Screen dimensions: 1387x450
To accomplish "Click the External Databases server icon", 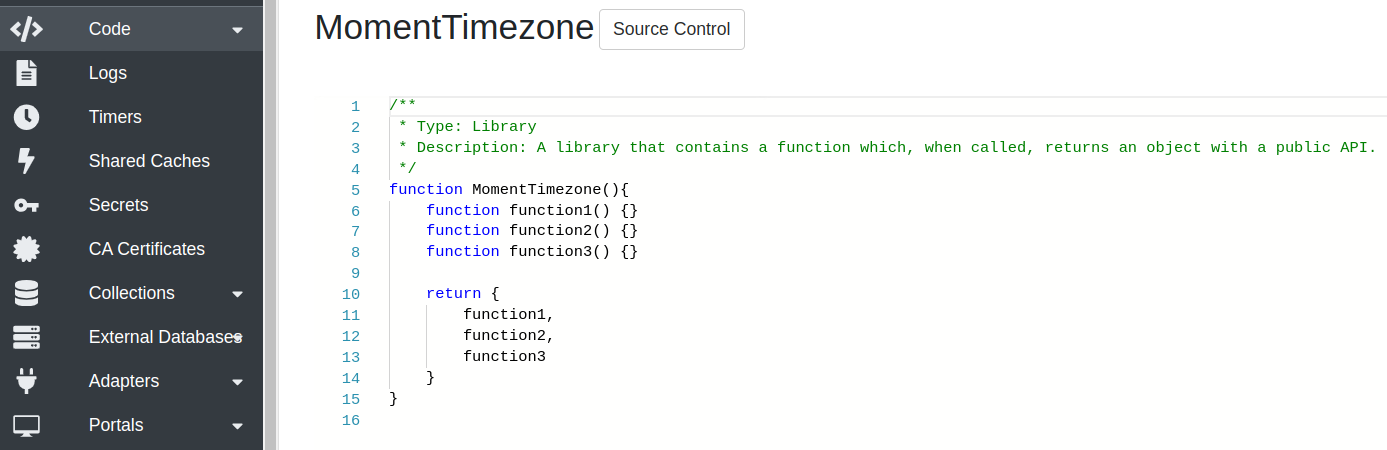I will pos(26,337).
